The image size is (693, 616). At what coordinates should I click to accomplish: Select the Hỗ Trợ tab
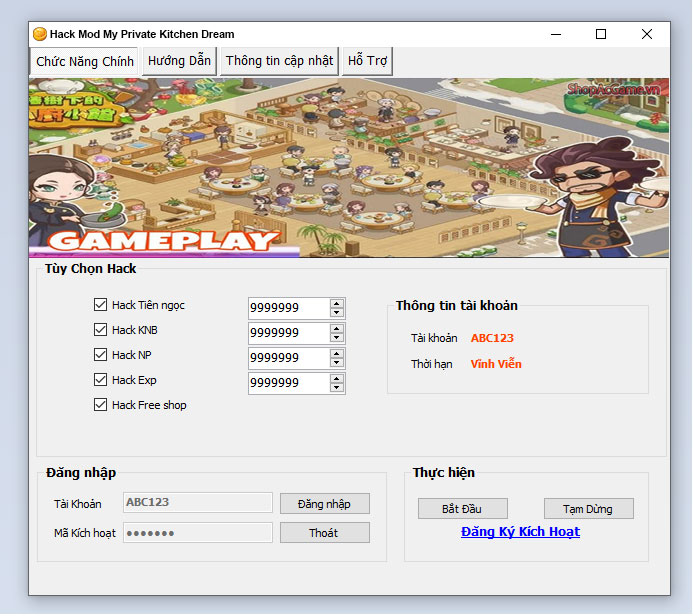click(x=367, y=61)
